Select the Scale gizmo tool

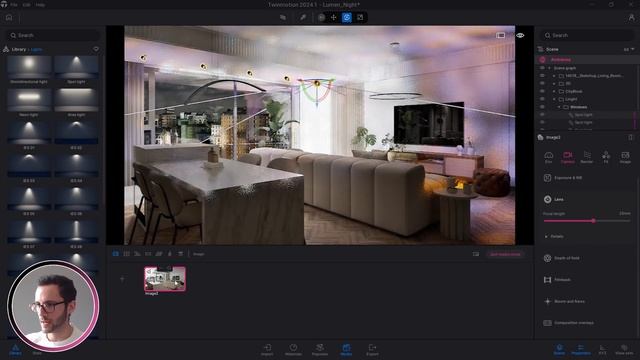[x=360, y=18]
